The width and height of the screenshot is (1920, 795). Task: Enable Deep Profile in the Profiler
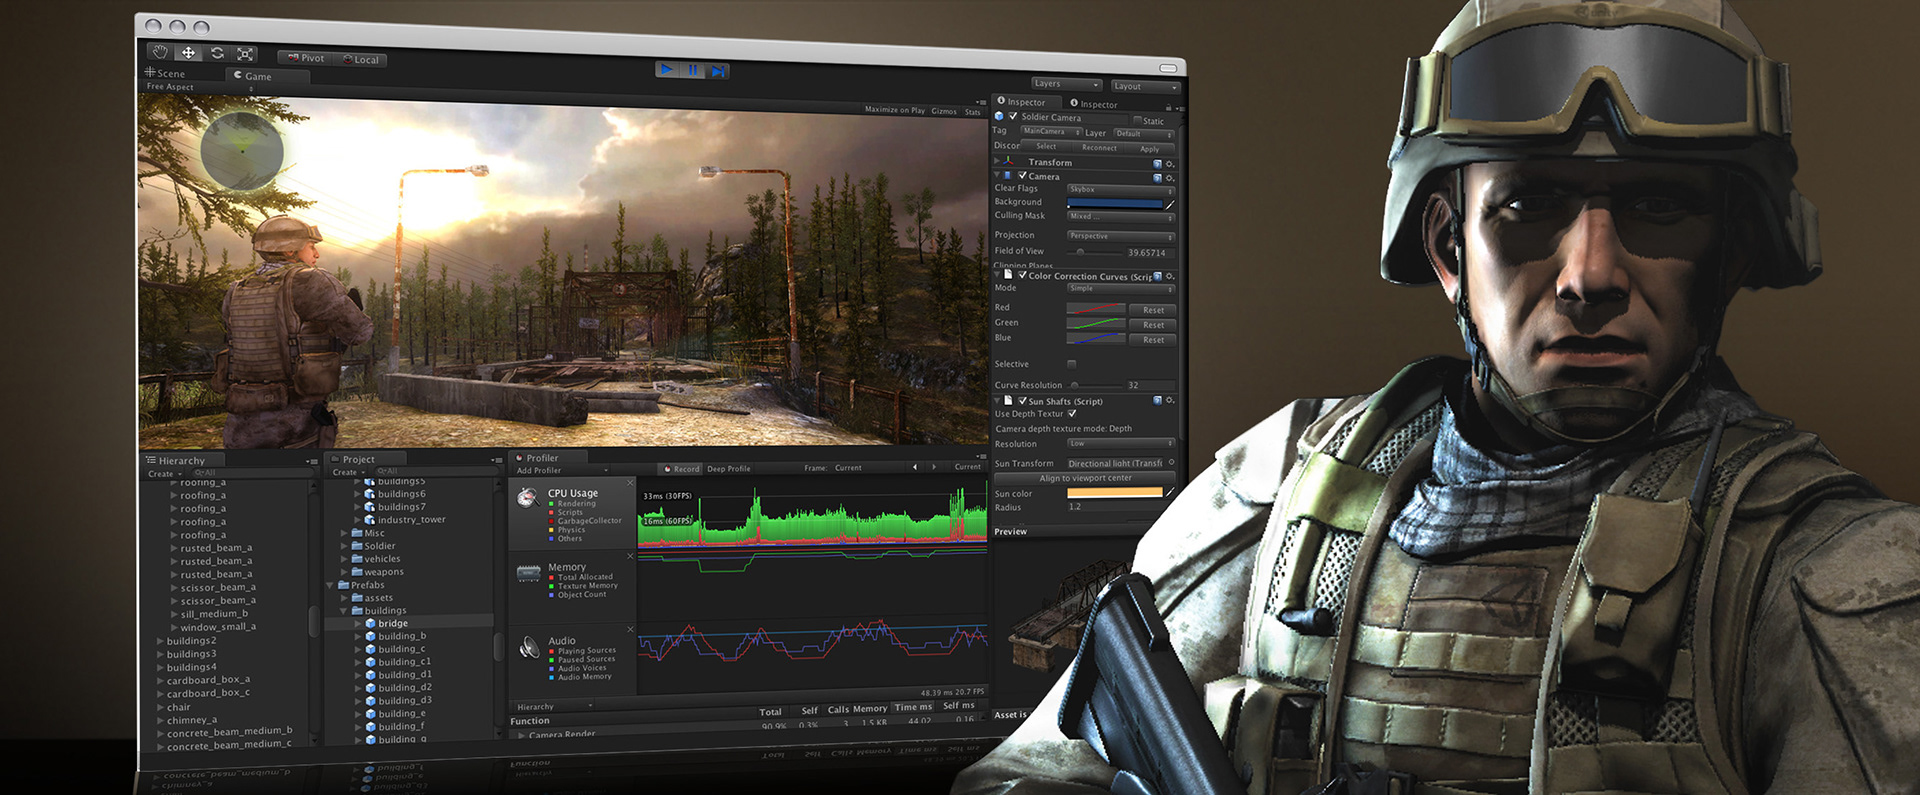[728, 469]
